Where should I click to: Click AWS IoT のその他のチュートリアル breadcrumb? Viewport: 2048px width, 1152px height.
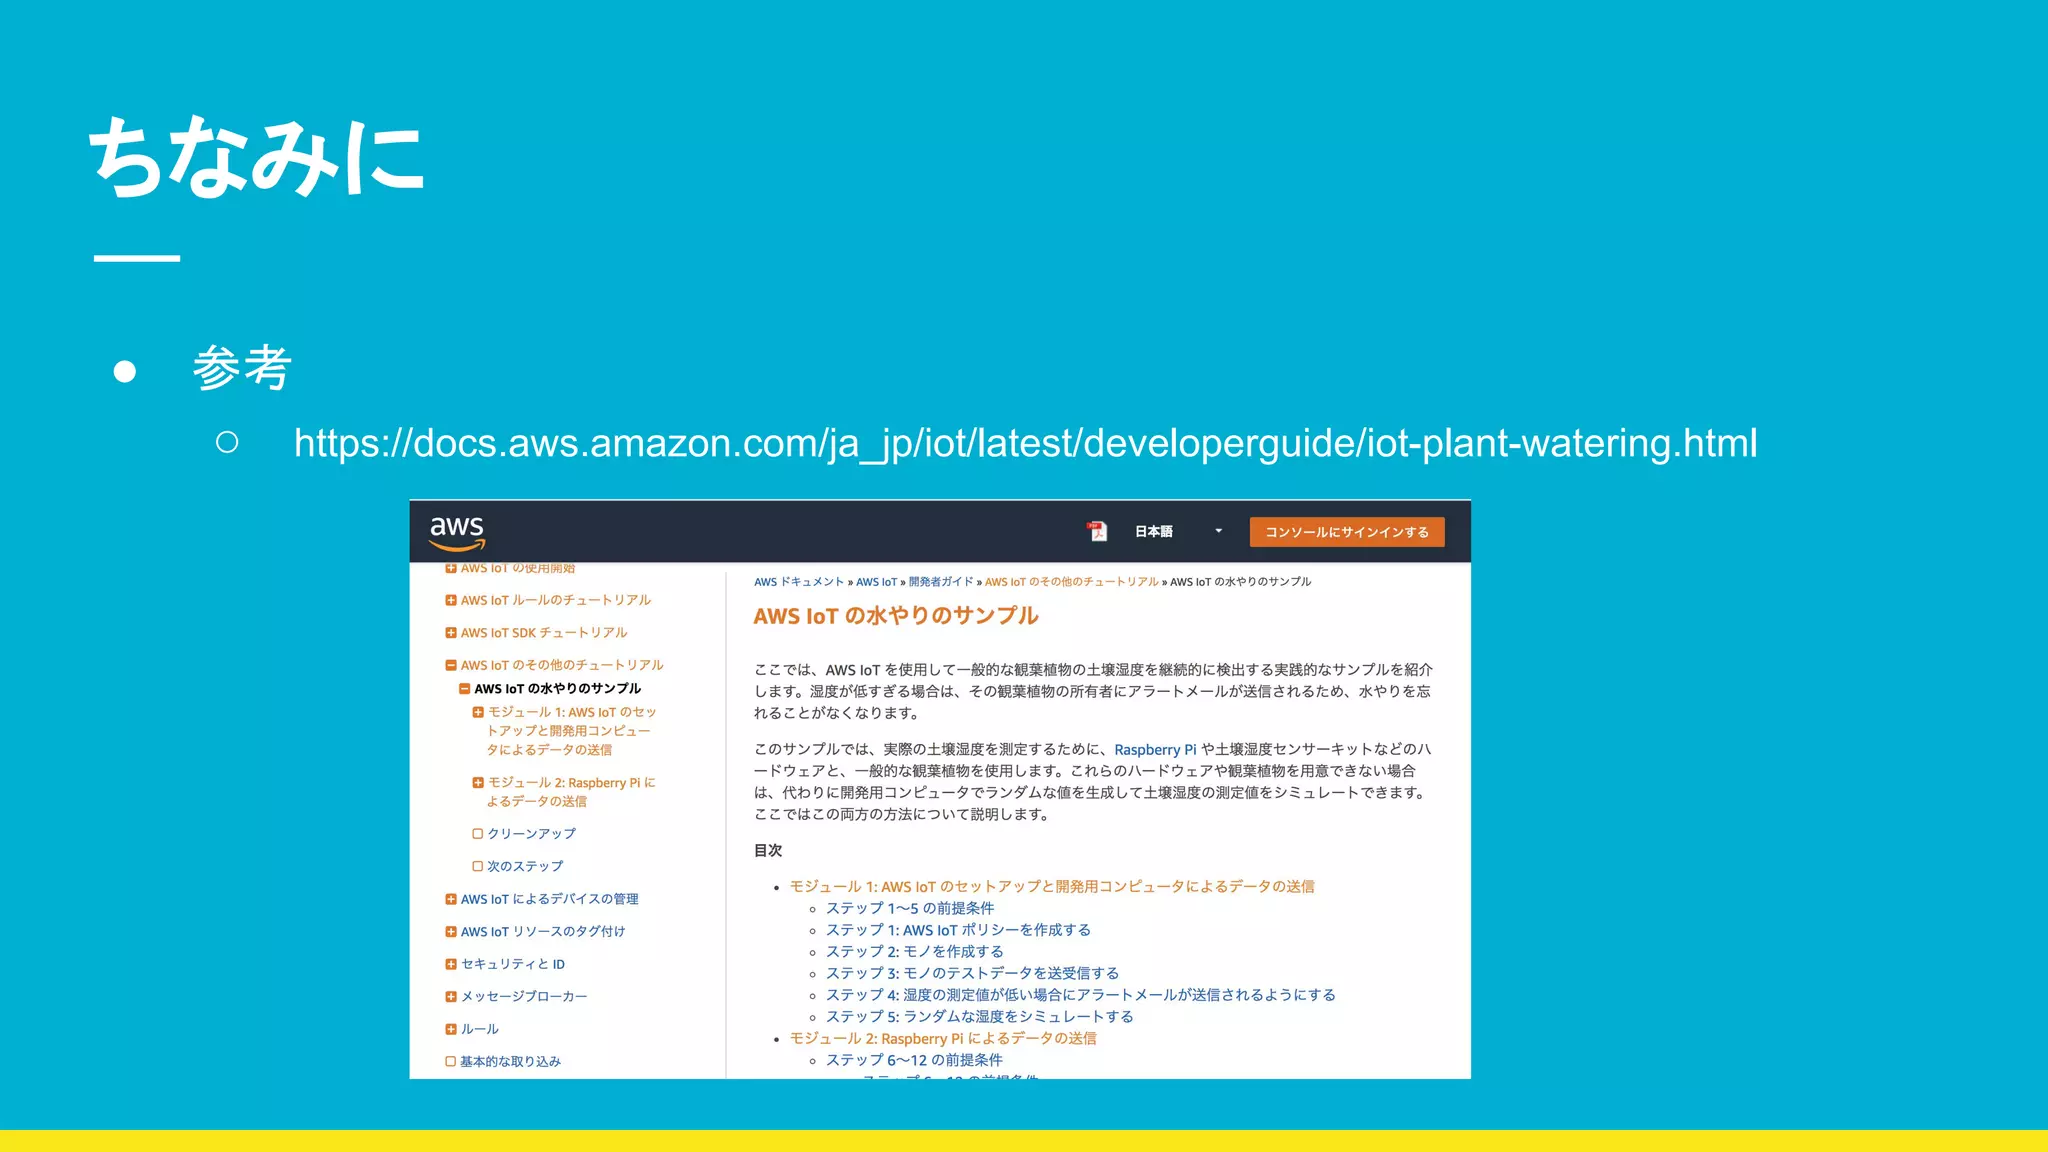click(1072, 582)
